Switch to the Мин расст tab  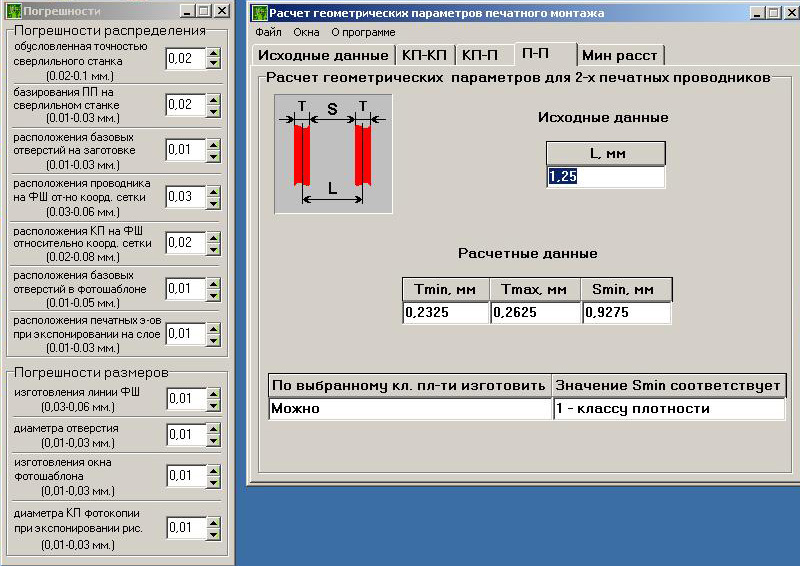[620, 55]
